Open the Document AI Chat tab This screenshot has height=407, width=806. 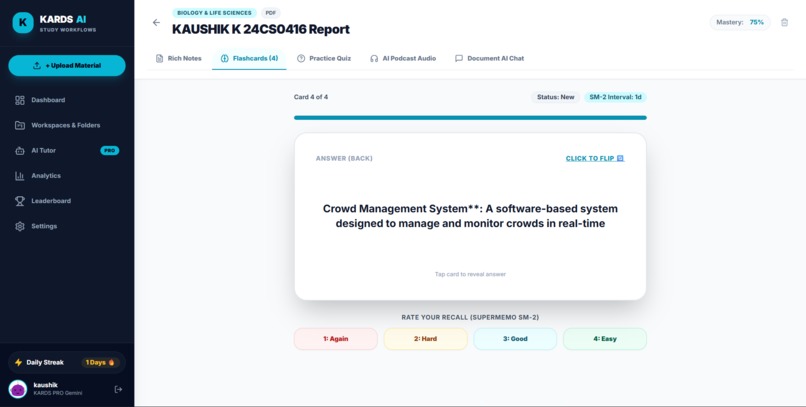[x=489, y=59]
